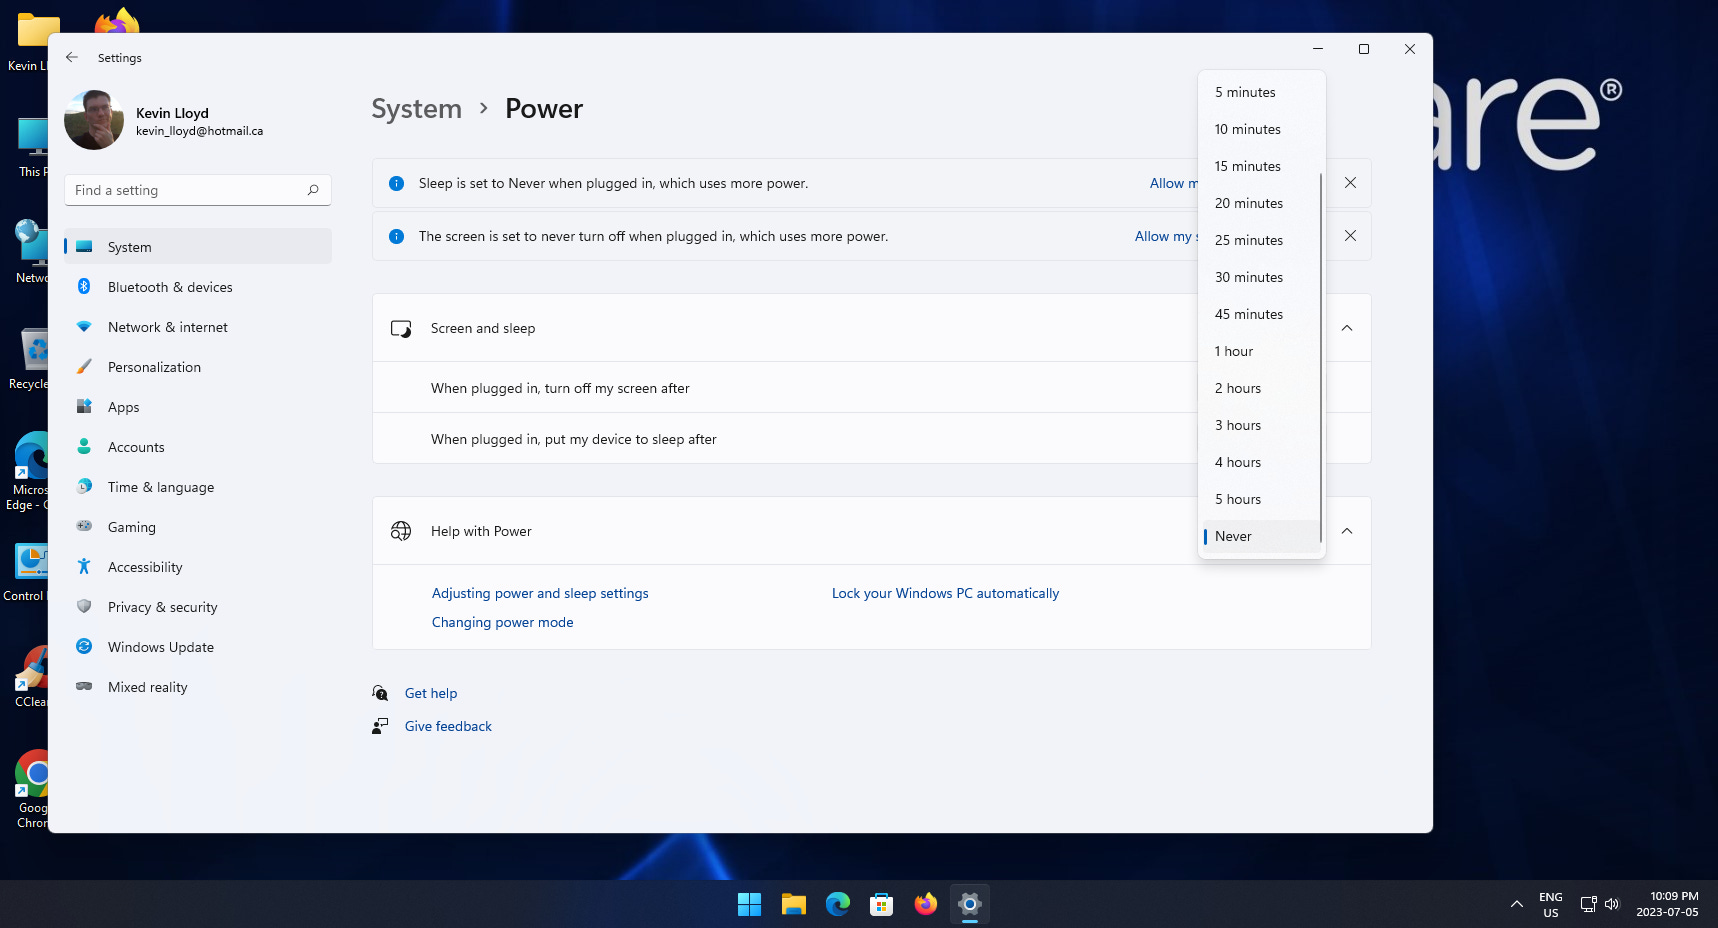Click the Apps icon in sidebar

click(x=84, y=406)
